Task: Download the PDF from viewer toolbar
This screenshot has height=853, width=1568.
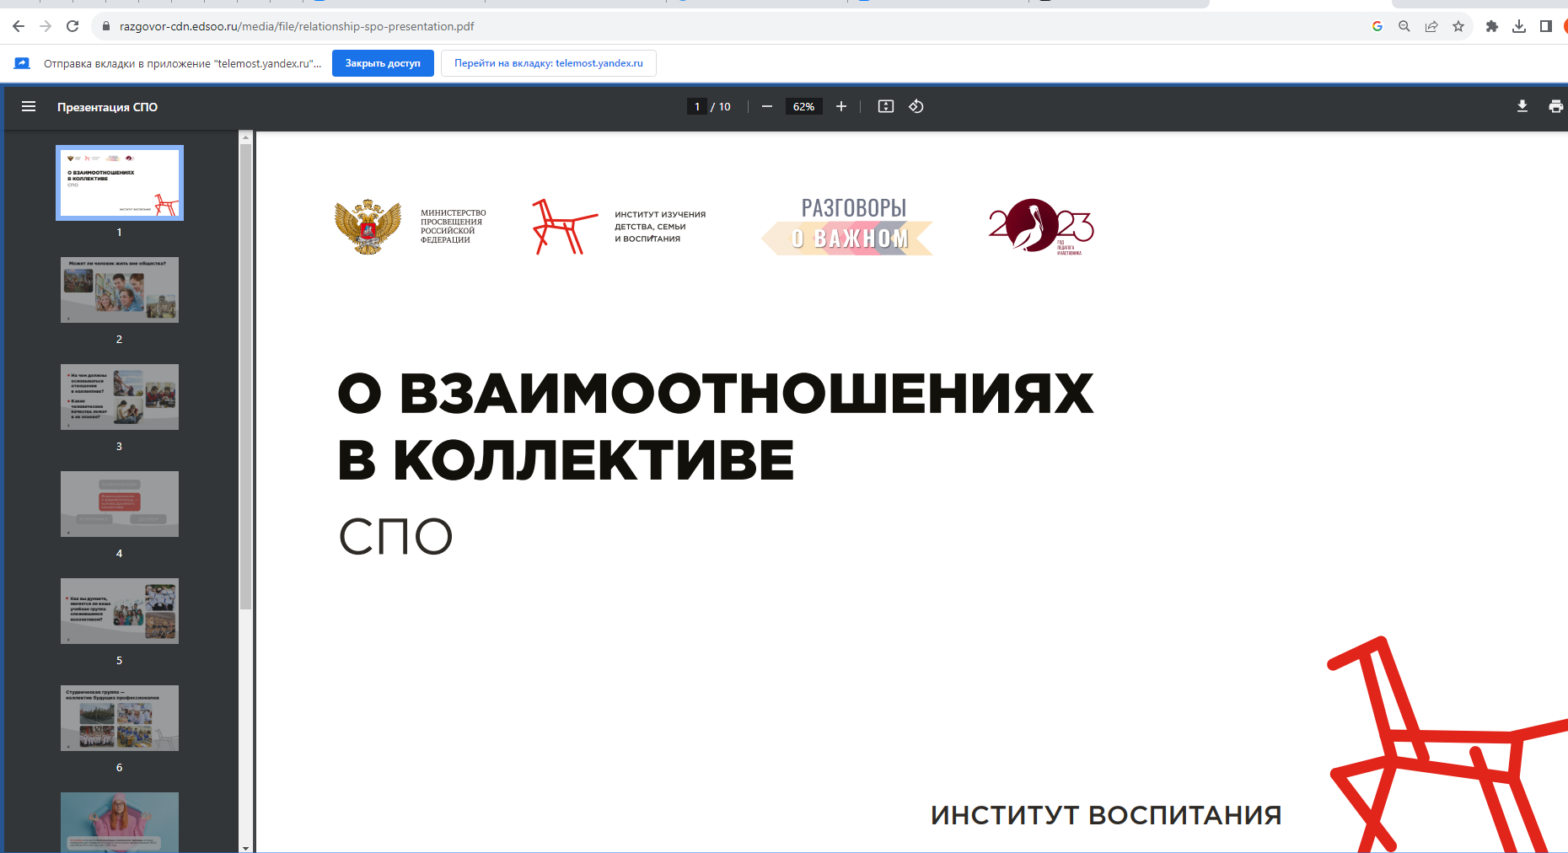Action: [x=1522, y=107]
